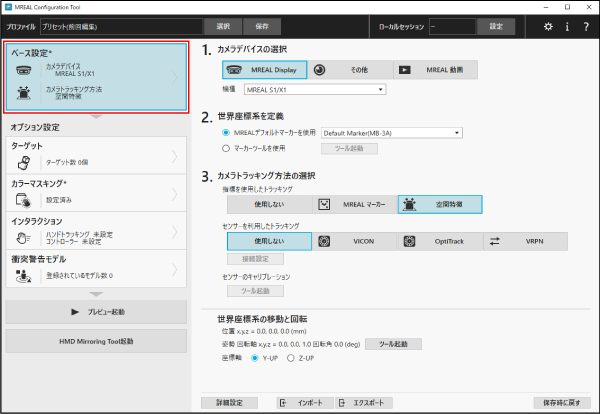Expand ベース設定 with its chevron

(174, 77)
